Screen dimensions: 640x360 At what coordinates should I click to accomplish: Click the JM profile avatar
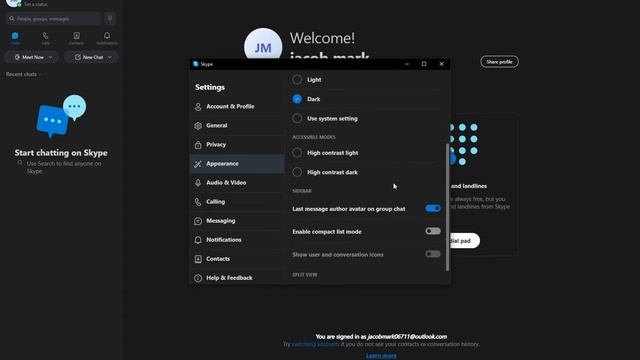263,47
